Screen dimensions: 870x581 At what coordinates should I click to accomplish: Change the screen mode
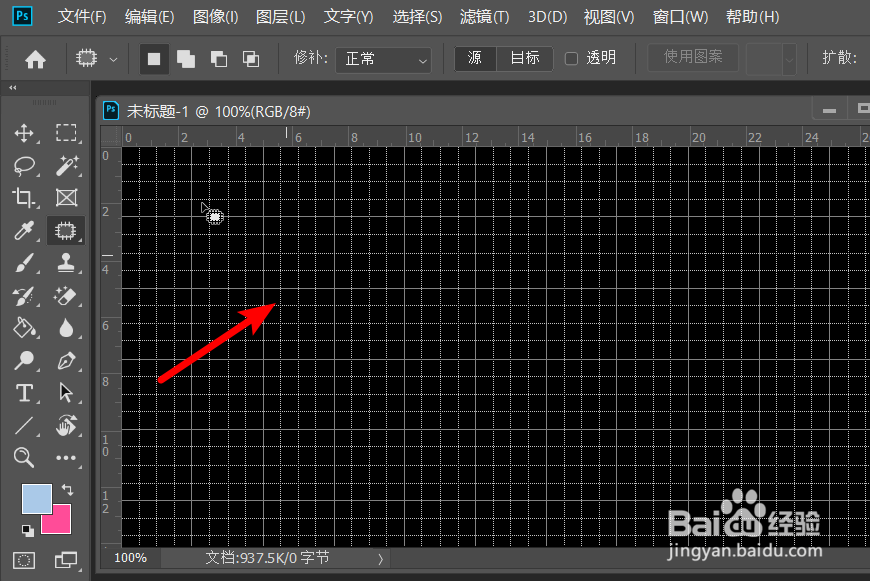click(x=66, y=560)
